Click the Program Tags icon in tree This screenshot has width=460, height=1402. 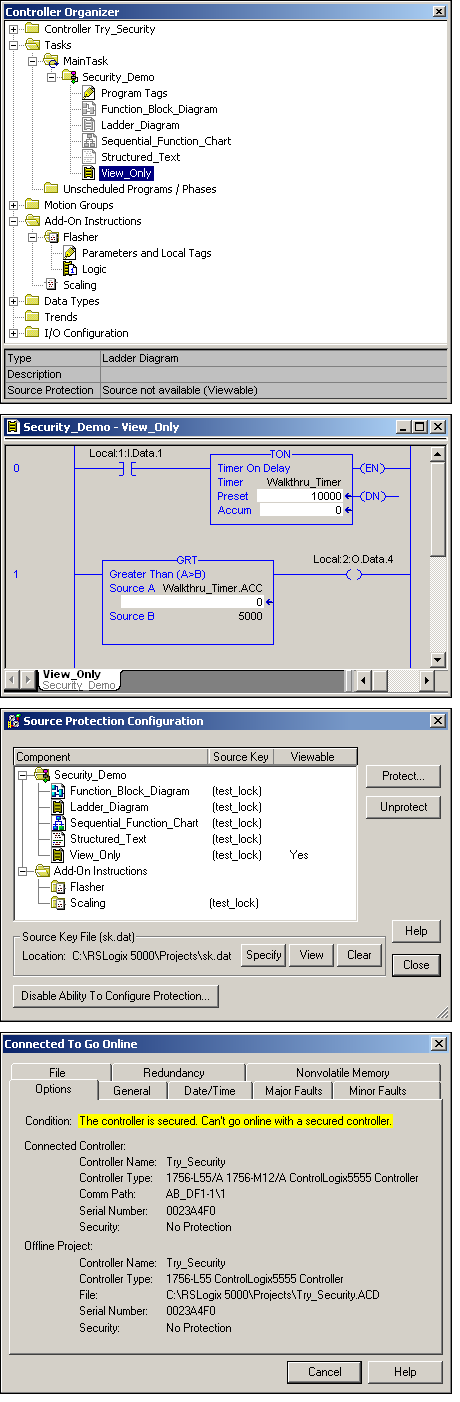click(x=89, y=93)
